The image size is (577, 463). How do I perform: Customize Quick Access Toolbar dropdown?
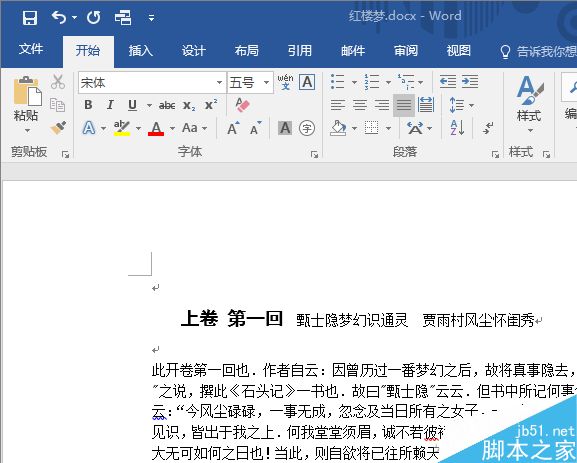click(x=151, y=18)
